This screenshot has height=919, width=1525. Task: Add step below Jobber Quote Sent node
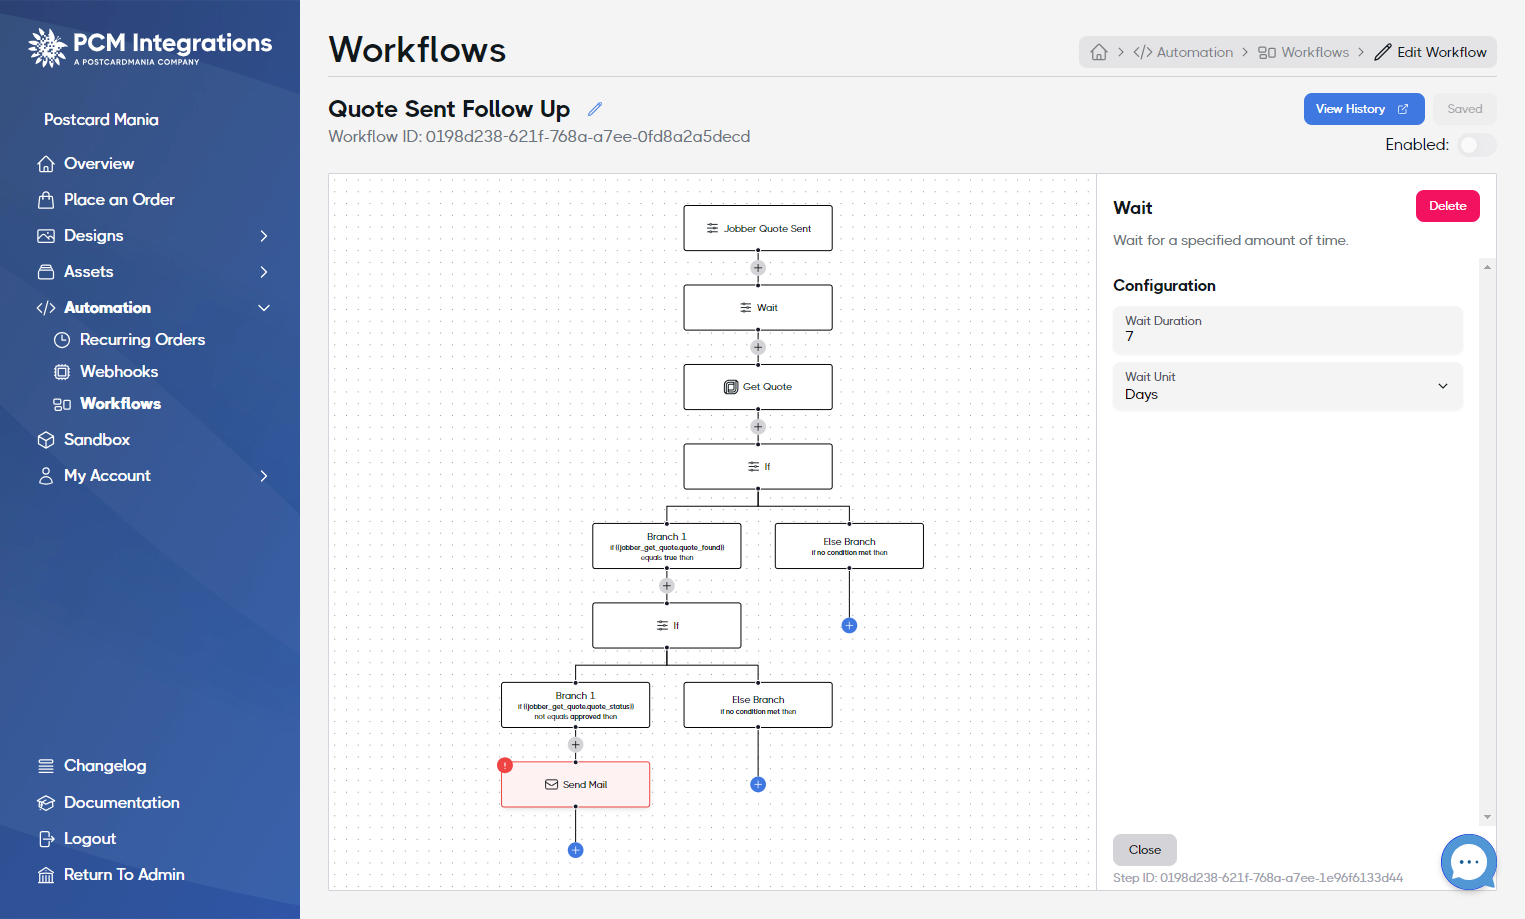tap(758, 268)
